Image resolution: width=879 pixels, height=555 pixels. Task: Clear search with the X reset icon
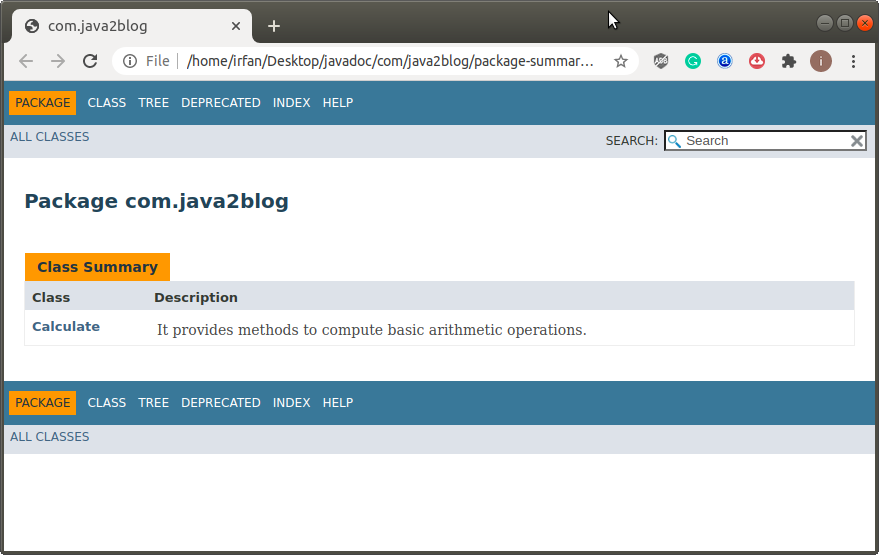pyautogui.click(x=857, y=141)
